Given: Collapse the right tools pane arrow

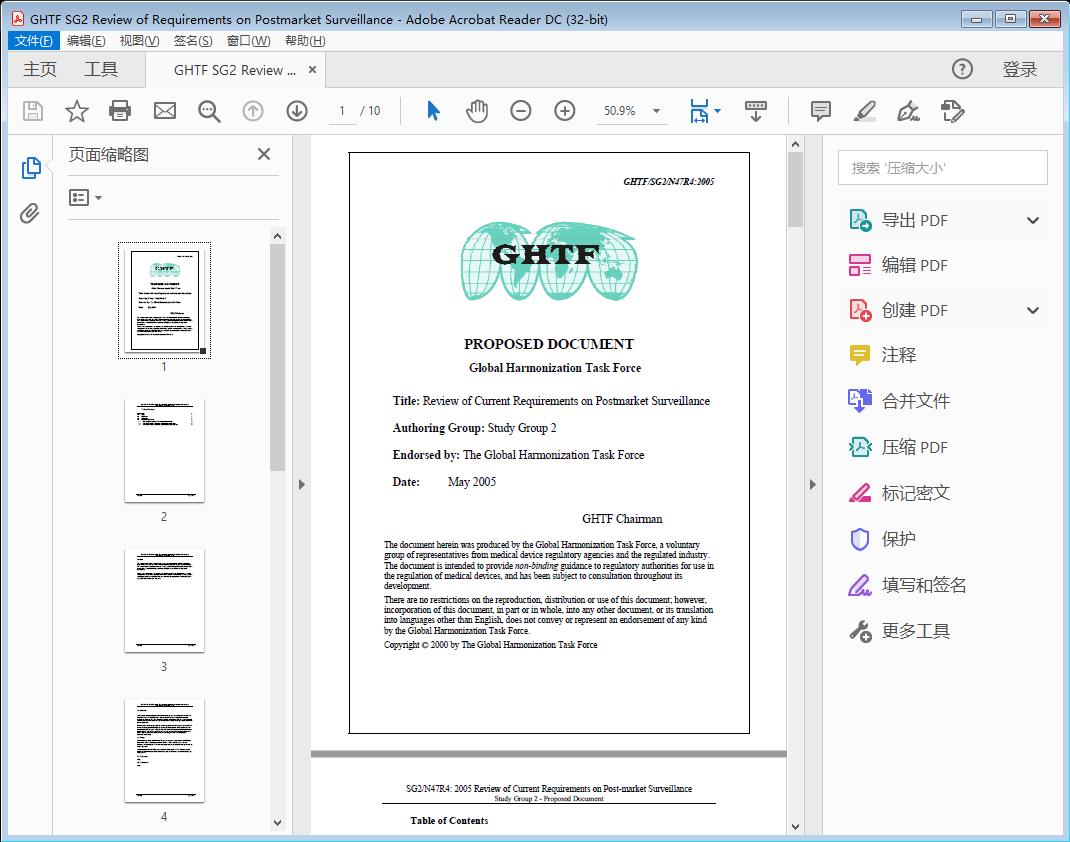Looking at the screenshot, I should tap(812, 484).
